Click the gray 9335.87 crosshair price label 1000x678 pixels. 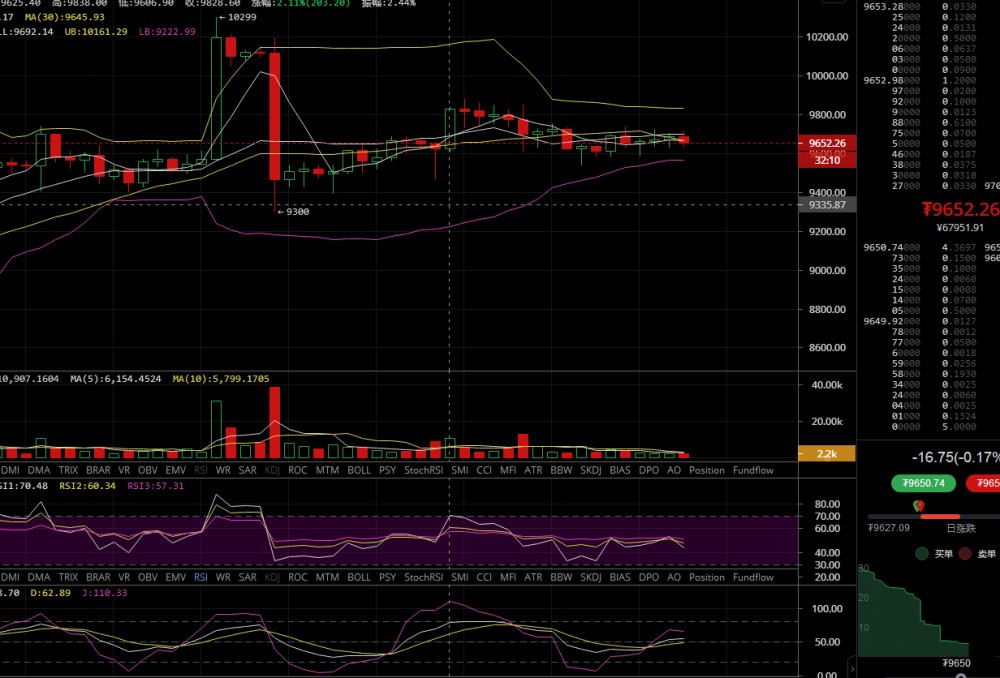pos(827,205)
